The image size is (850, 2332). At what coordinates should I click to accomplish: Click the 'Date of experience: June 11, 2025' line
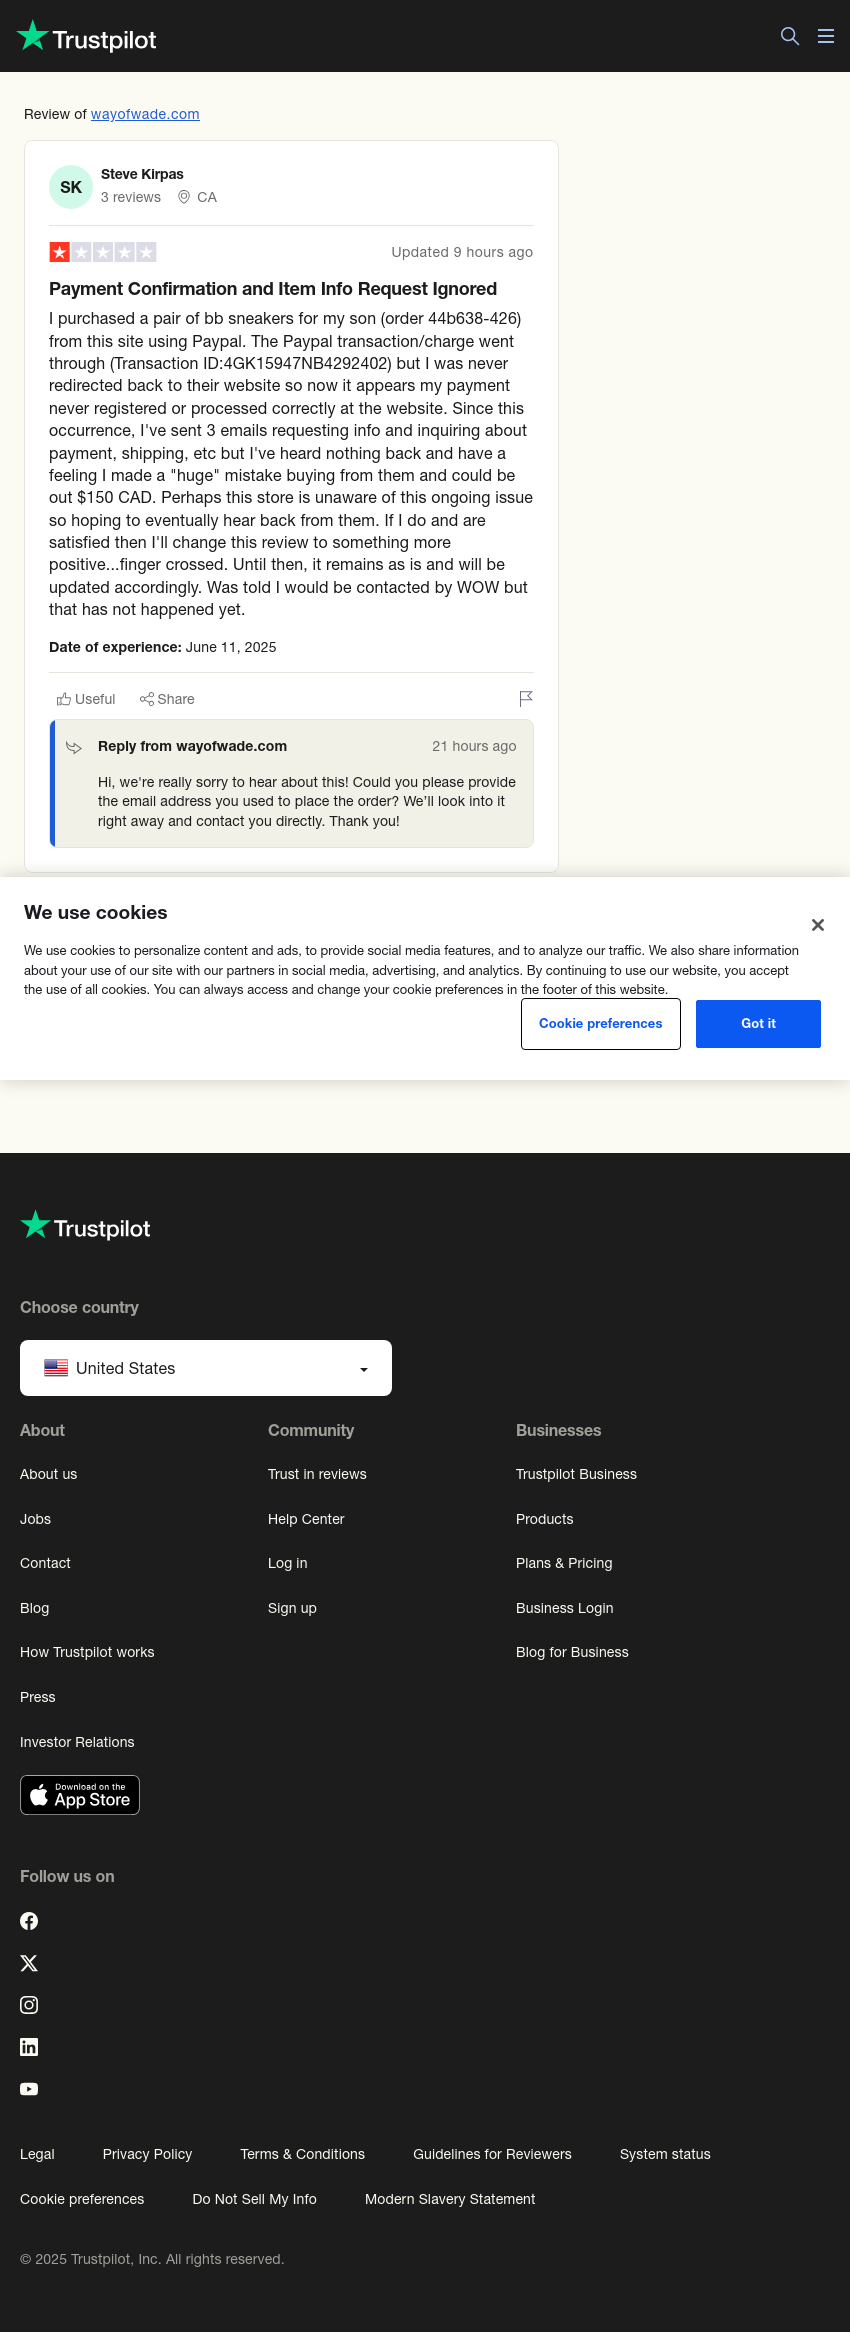click(163, 647)
